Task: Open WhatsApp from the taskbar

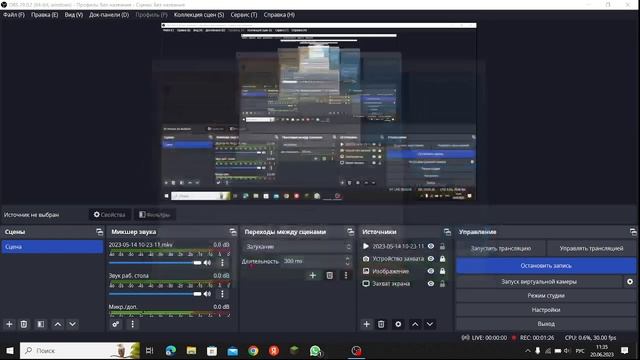Action: 315,351
